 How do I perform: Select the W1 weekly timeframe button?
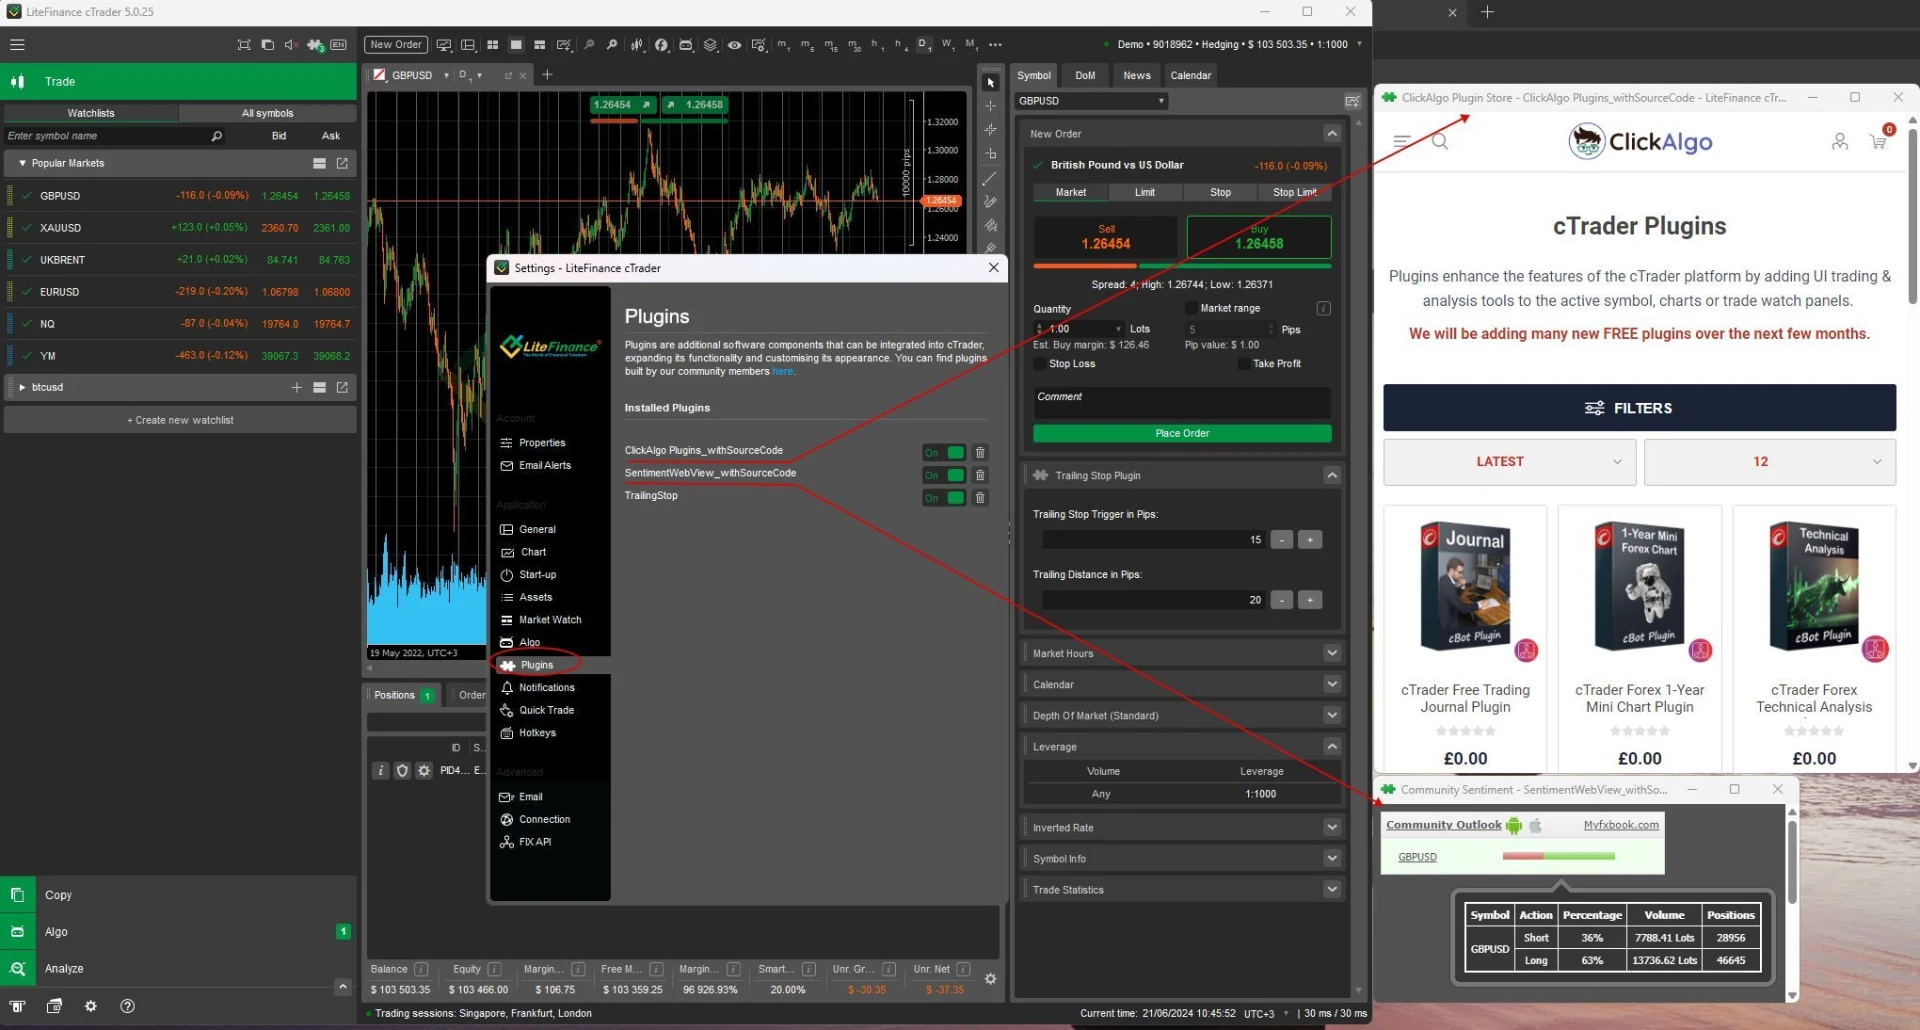(948, 45)
